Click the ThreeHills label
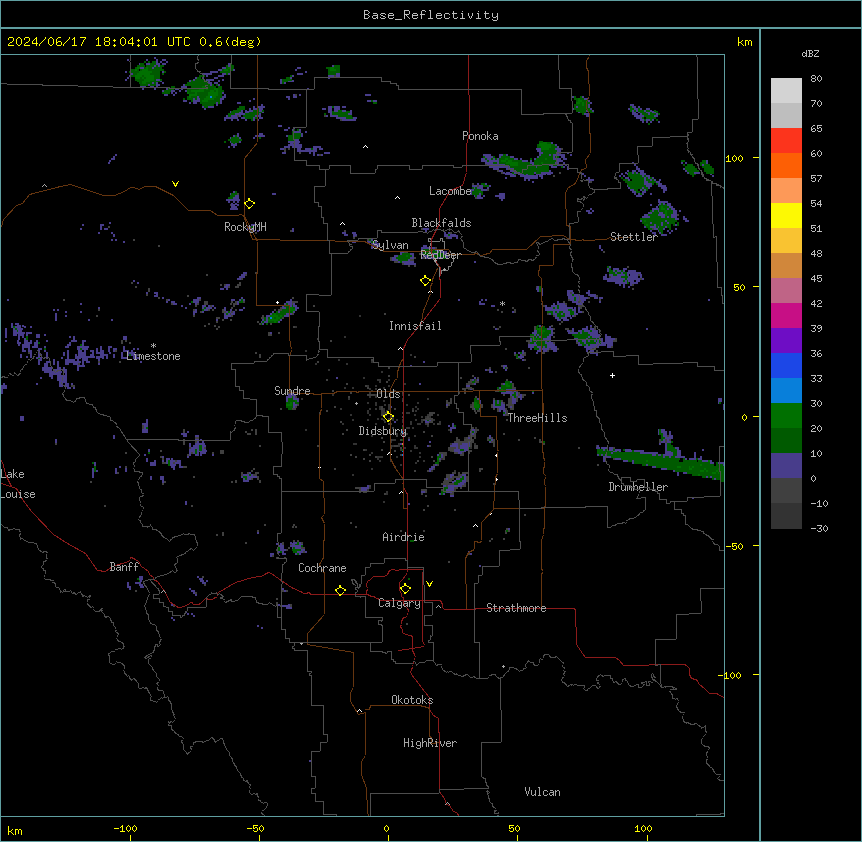 click(x=537, y=418)
